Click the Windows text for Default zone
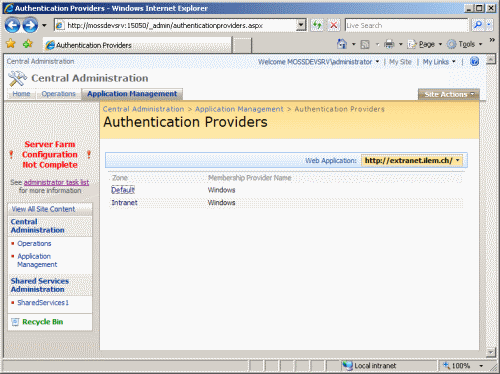Image resolution: width=500 pixels, height=374 pixels. click(221, 190)
